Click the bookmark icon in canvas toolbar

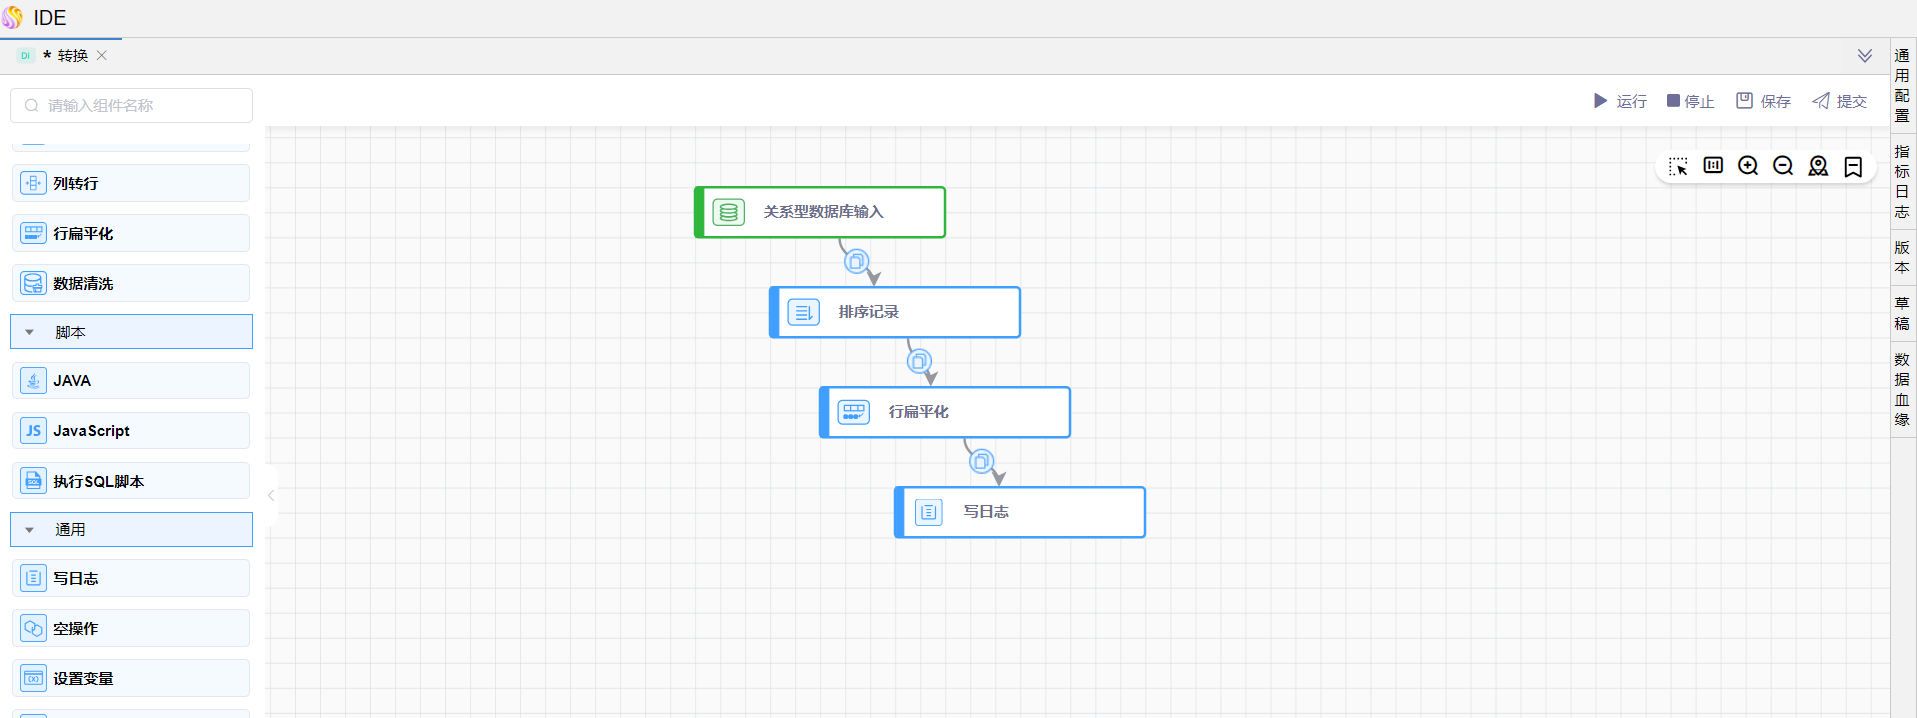click(x=1853, y=166)
